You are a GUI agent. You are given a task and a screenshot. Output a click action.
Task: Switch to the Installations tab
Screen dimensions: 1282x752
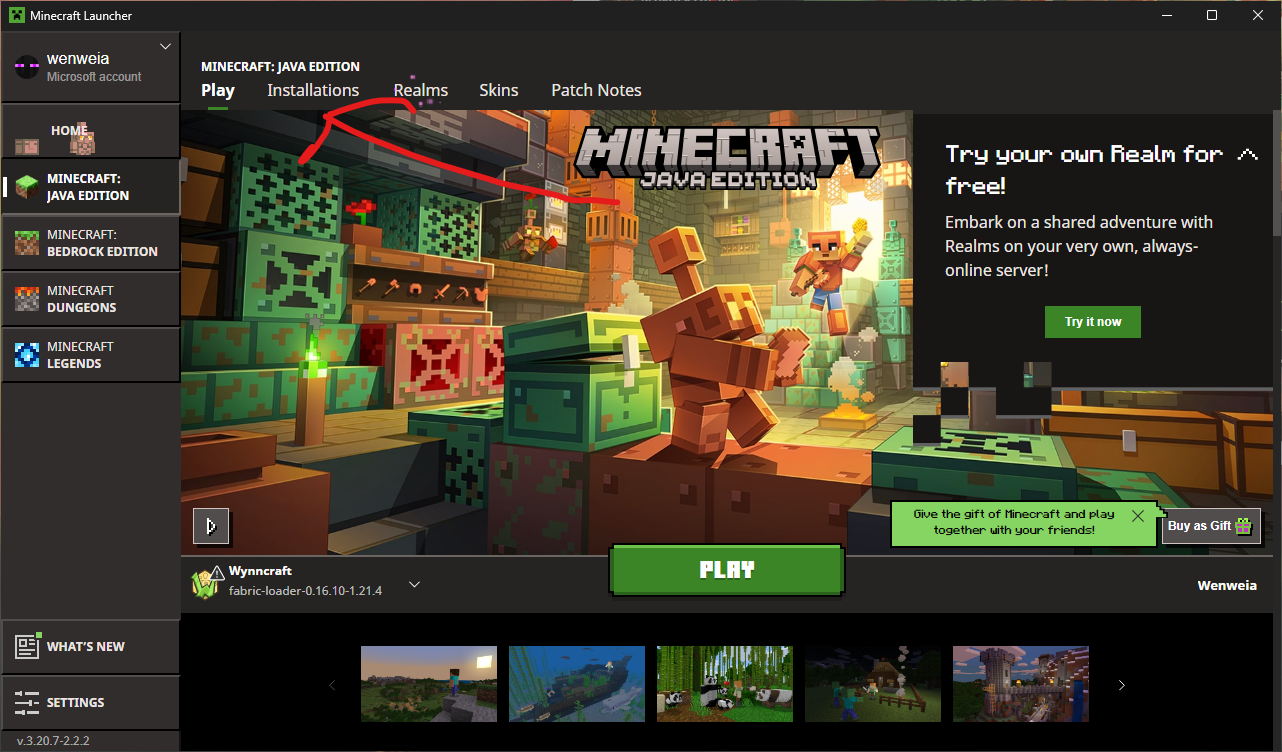[313, 90]
